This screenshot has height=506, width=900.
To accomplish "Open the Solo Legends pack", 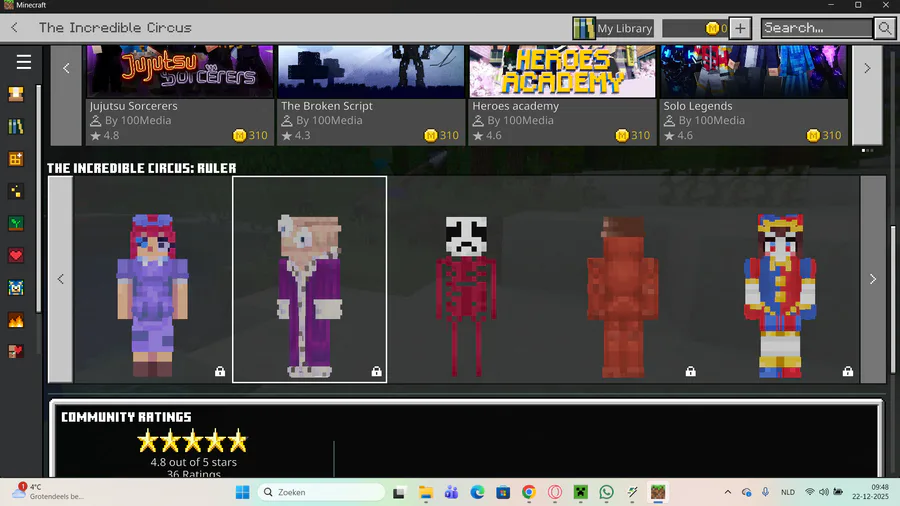I will pyautogui.click(x=753, y=95).
